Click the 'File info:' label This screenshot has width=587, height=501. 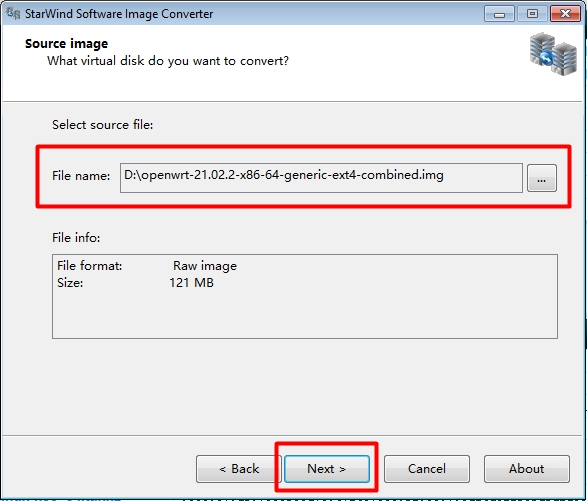[76, 237]
